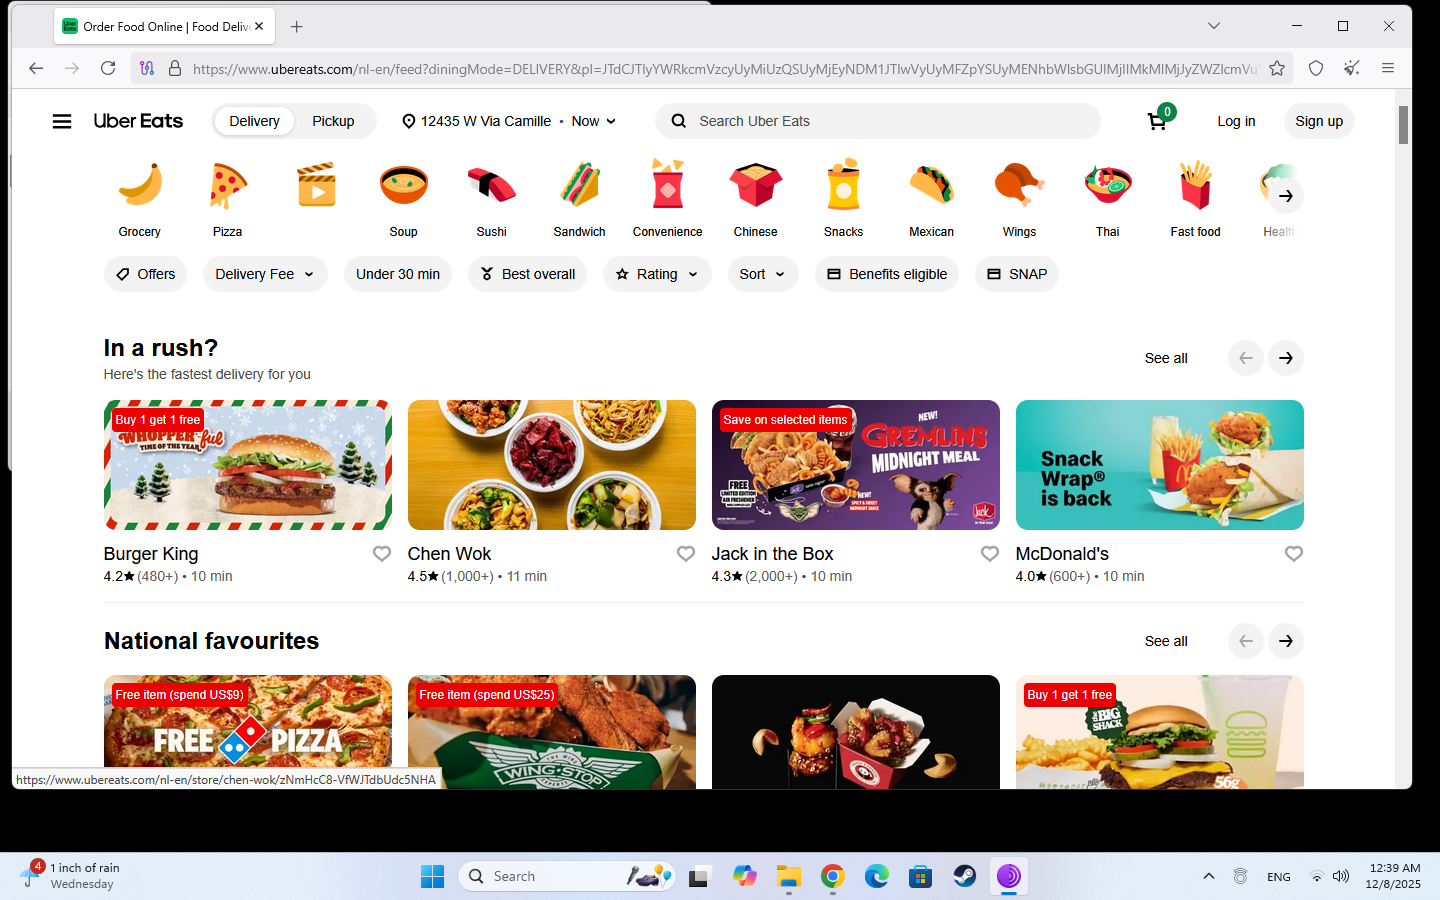This screenshot has width=1440, height=900.
Task: Open the hamburger main menu
Action: (62, 121)
